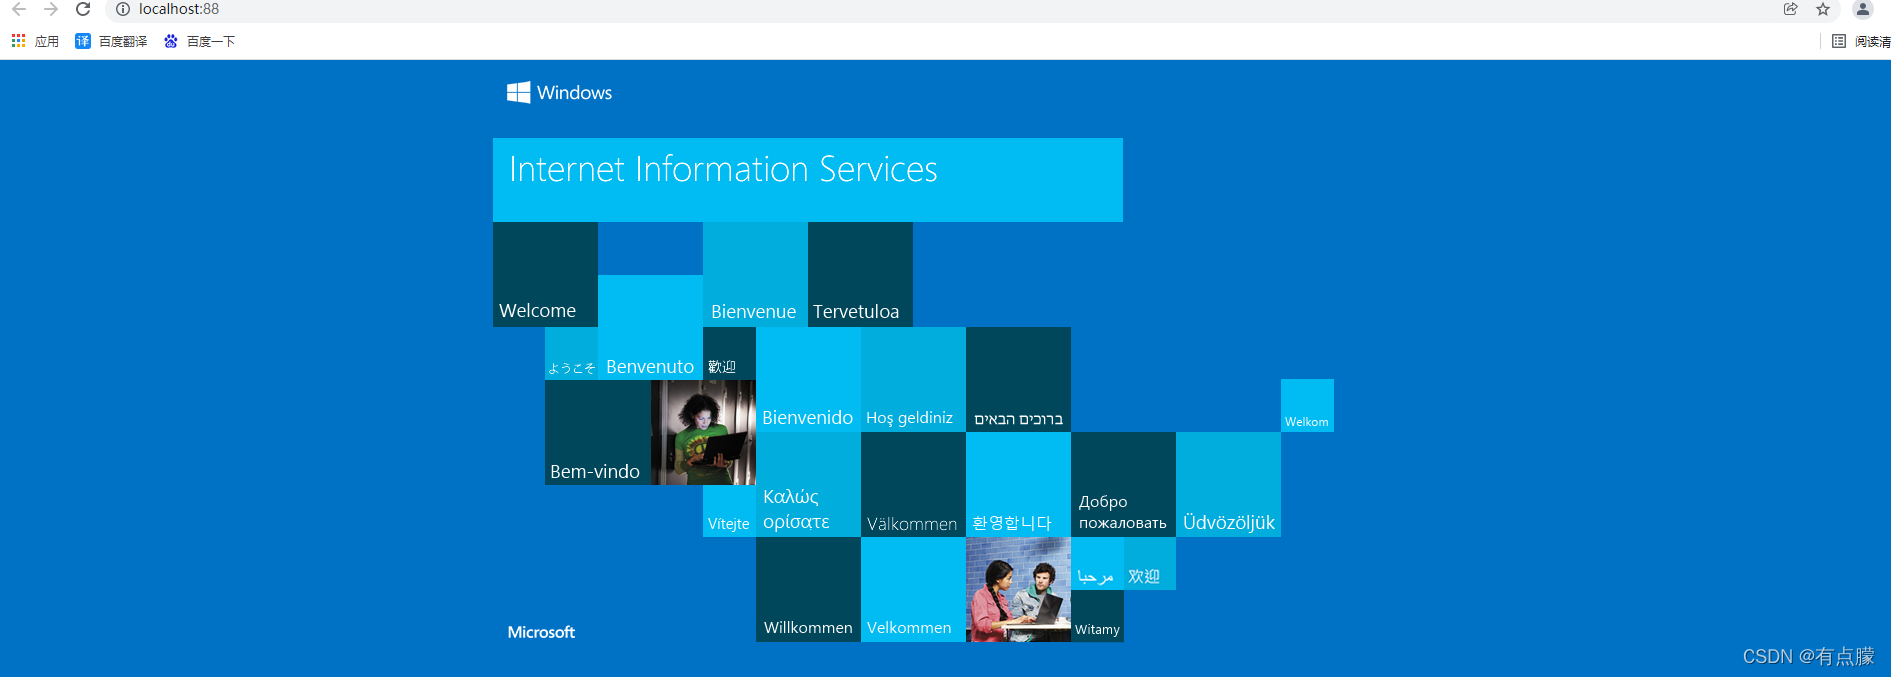1891x677 pixels.
Task: Select the Willkommen tile
Action: [x=808, y=590]
